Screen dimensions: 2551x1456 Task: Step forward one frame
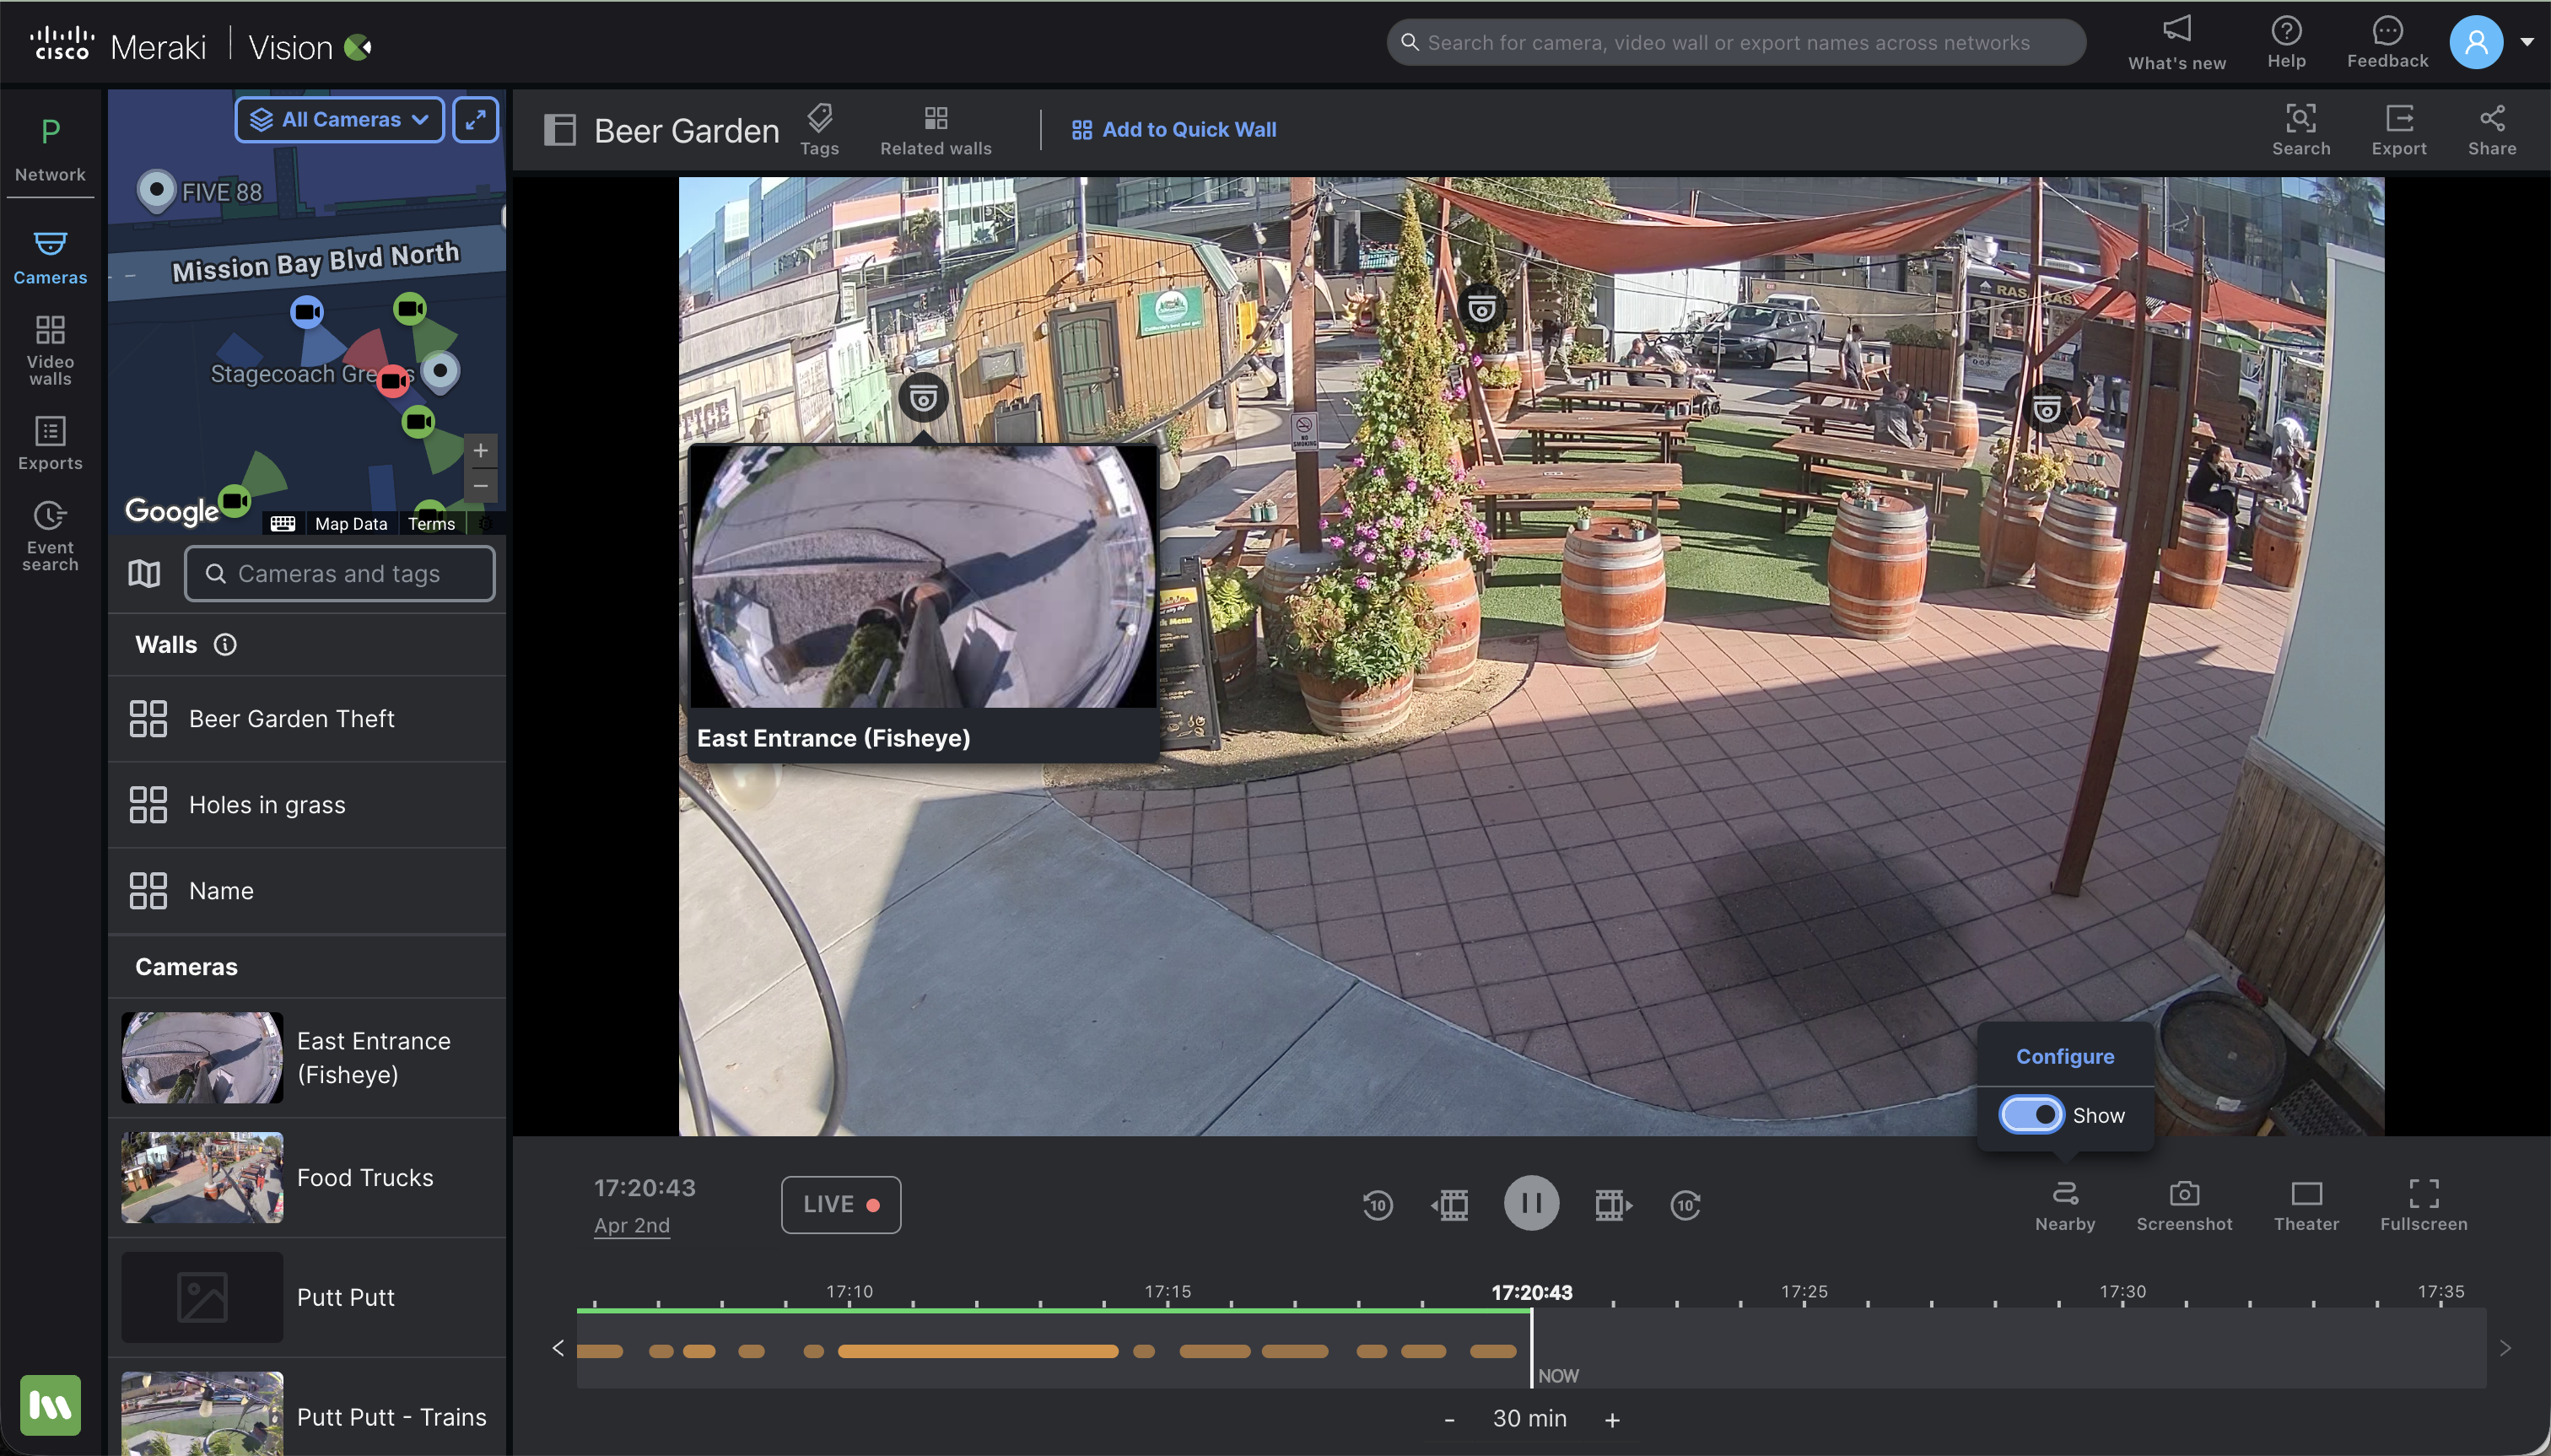[x=1612, y=1205]
